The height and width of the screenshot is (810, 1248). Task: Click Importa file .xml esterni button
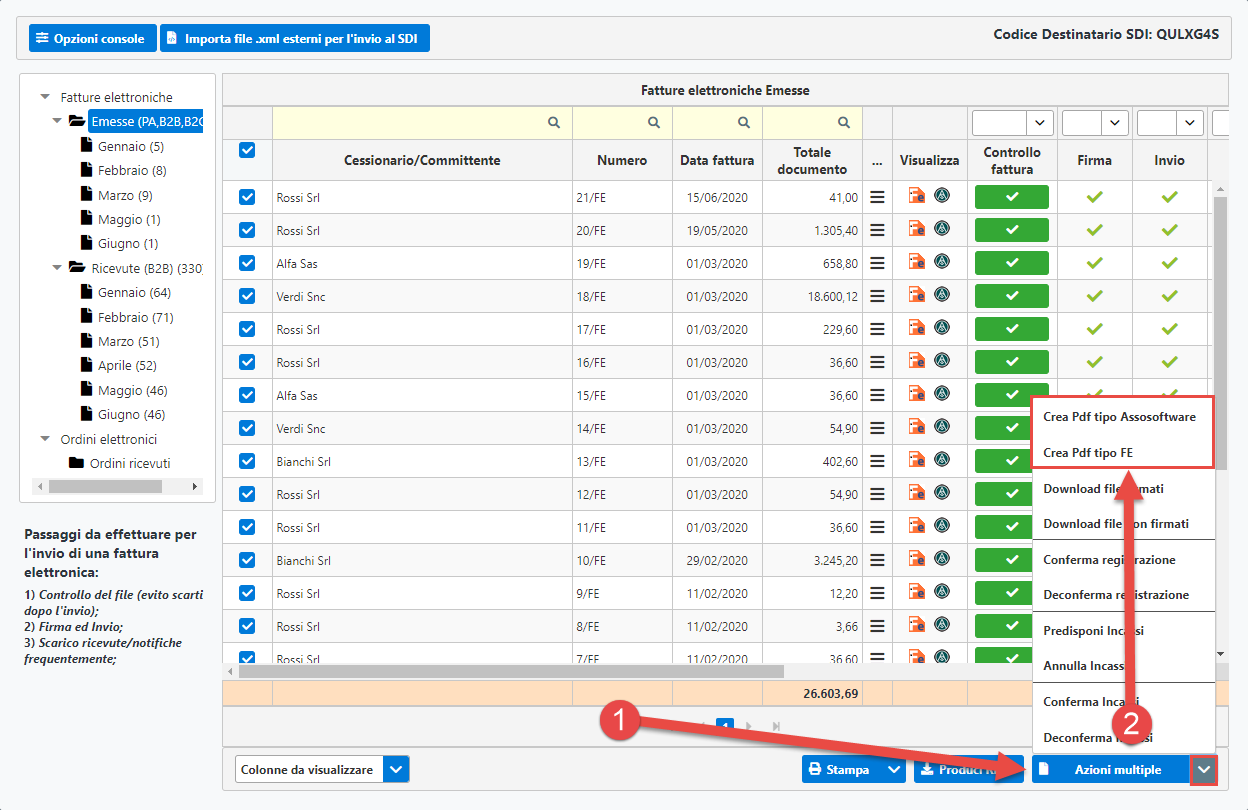coord(295,38)
